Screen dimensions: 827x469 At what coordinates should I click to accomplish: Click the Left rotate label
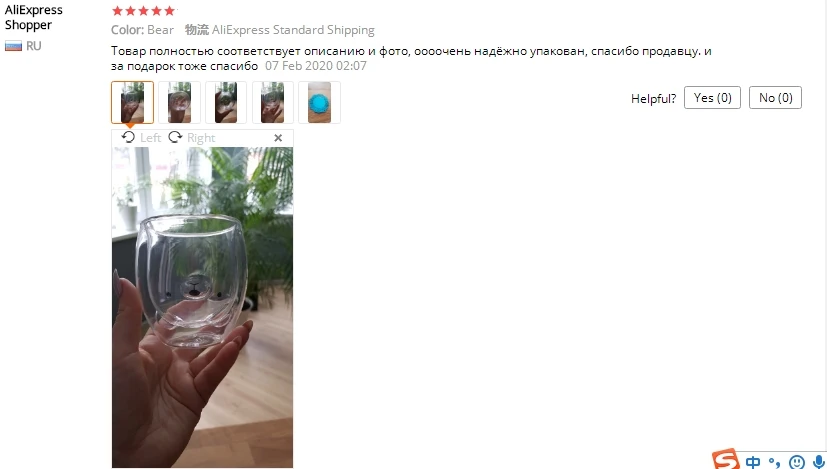(150, 138)
